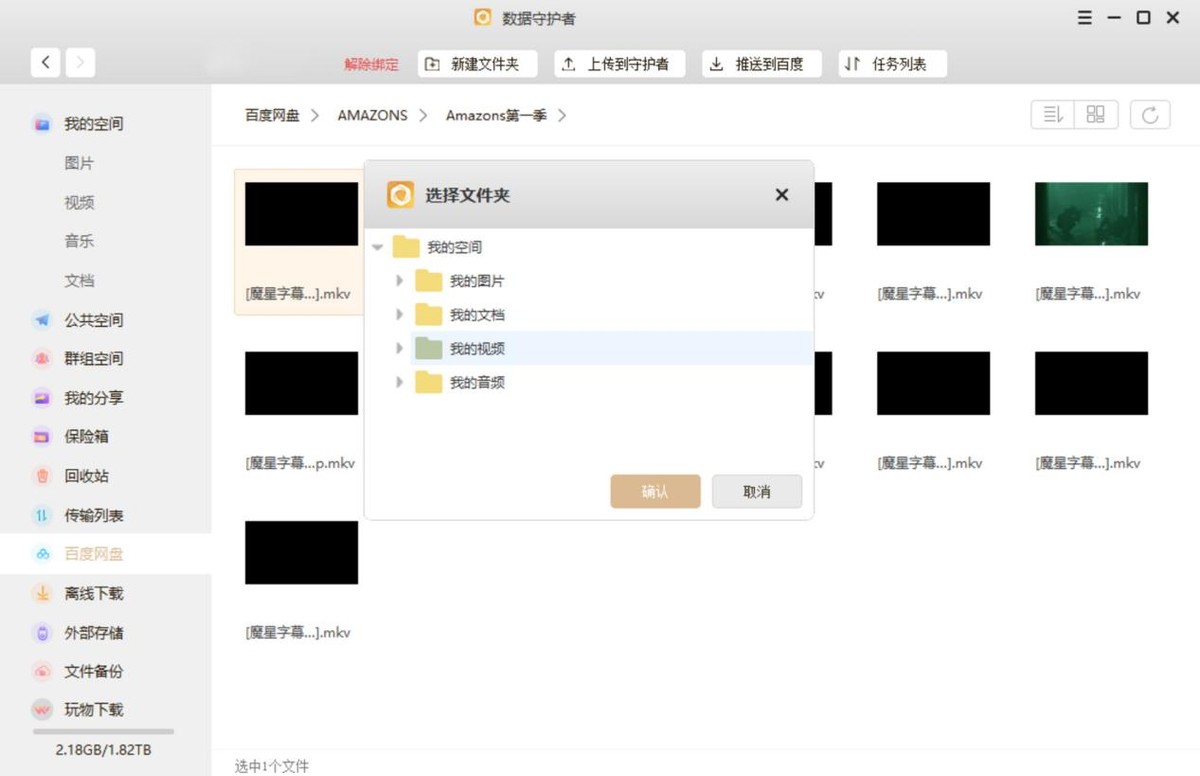This screenshot has width=1200, height=776.
Task: Click 新建文件夹 button
Action: click(x=477, y=64)
